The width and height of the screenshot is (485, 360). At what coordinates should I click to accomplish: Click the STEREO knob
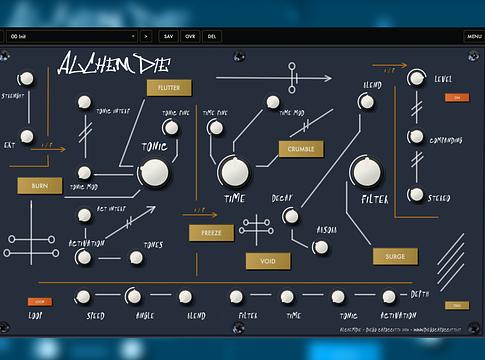click(x=416, y=194)
